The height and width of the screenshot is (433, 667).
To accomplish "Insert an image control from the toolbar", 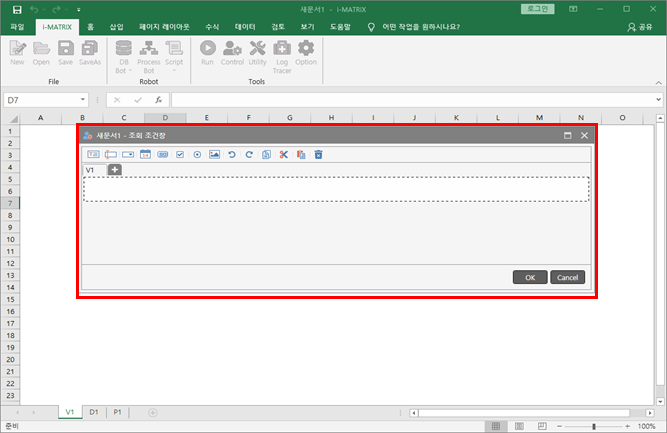I will point(214,155).
